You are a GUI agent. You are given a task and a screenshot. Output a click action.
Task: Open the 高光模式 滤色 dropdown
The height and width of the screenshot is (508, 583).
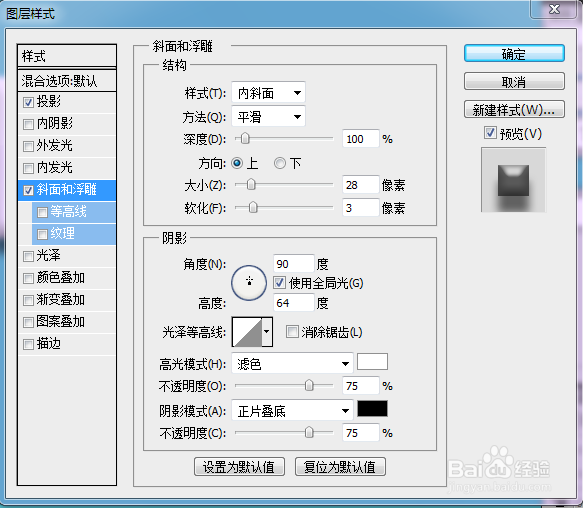tap(292, 363)
